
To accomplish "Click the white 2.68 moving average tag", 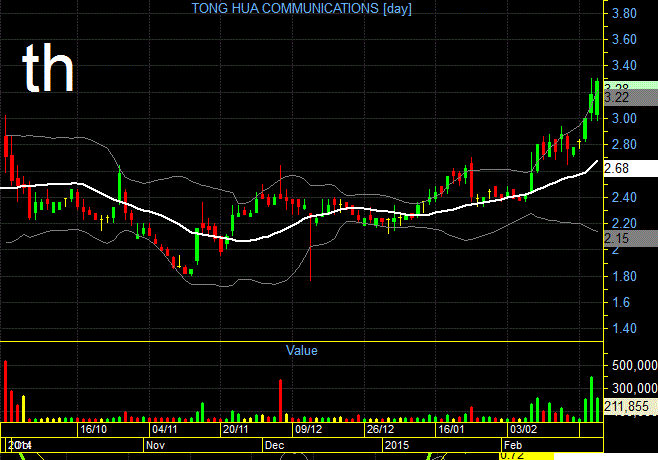I will point(631,168).
